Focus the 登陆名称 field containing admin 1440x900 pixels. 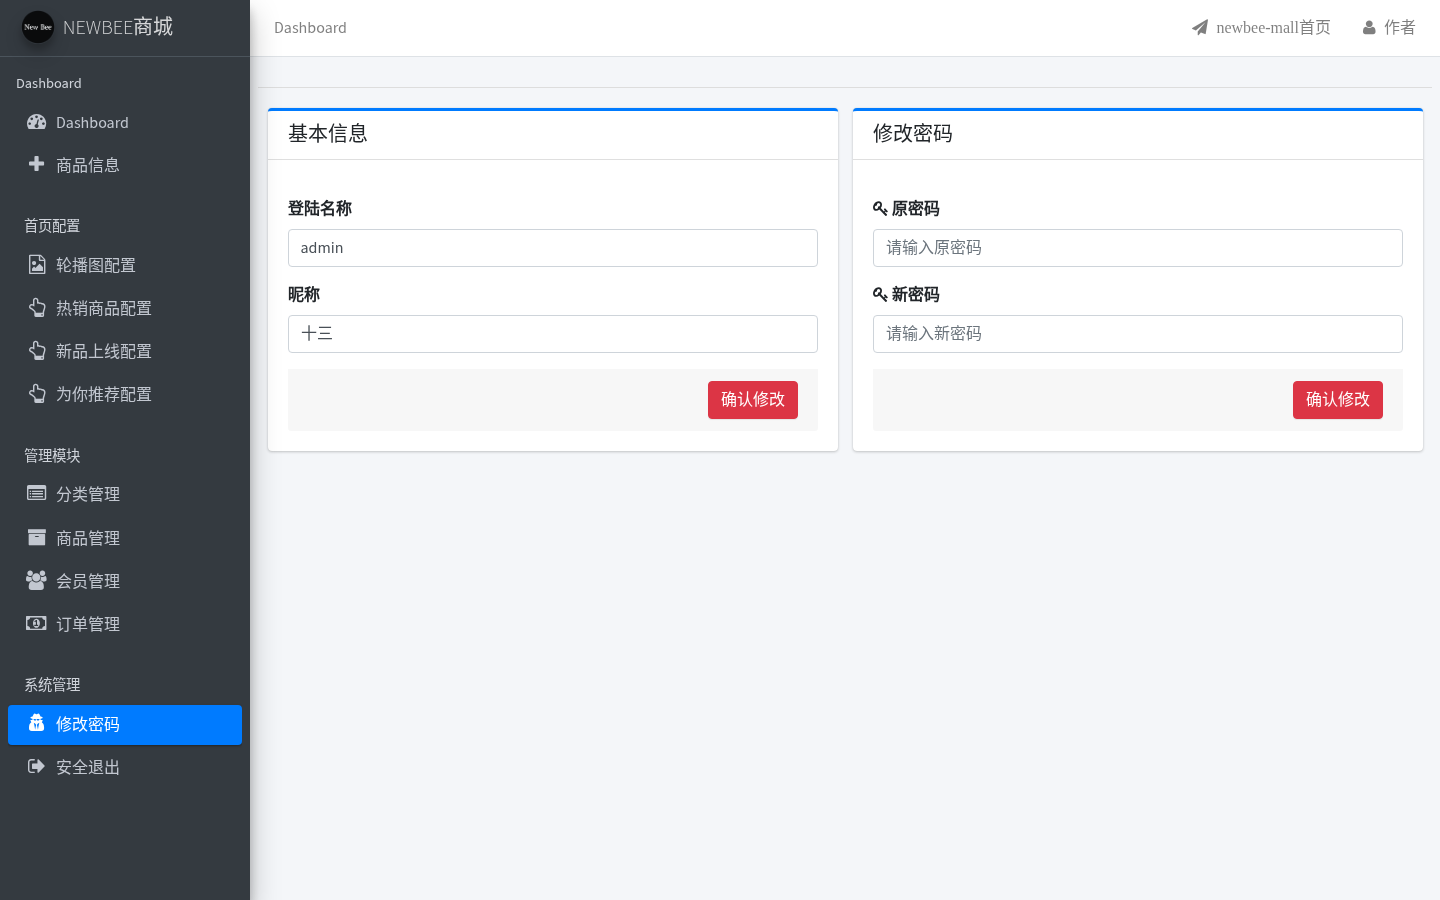point(553,248)
